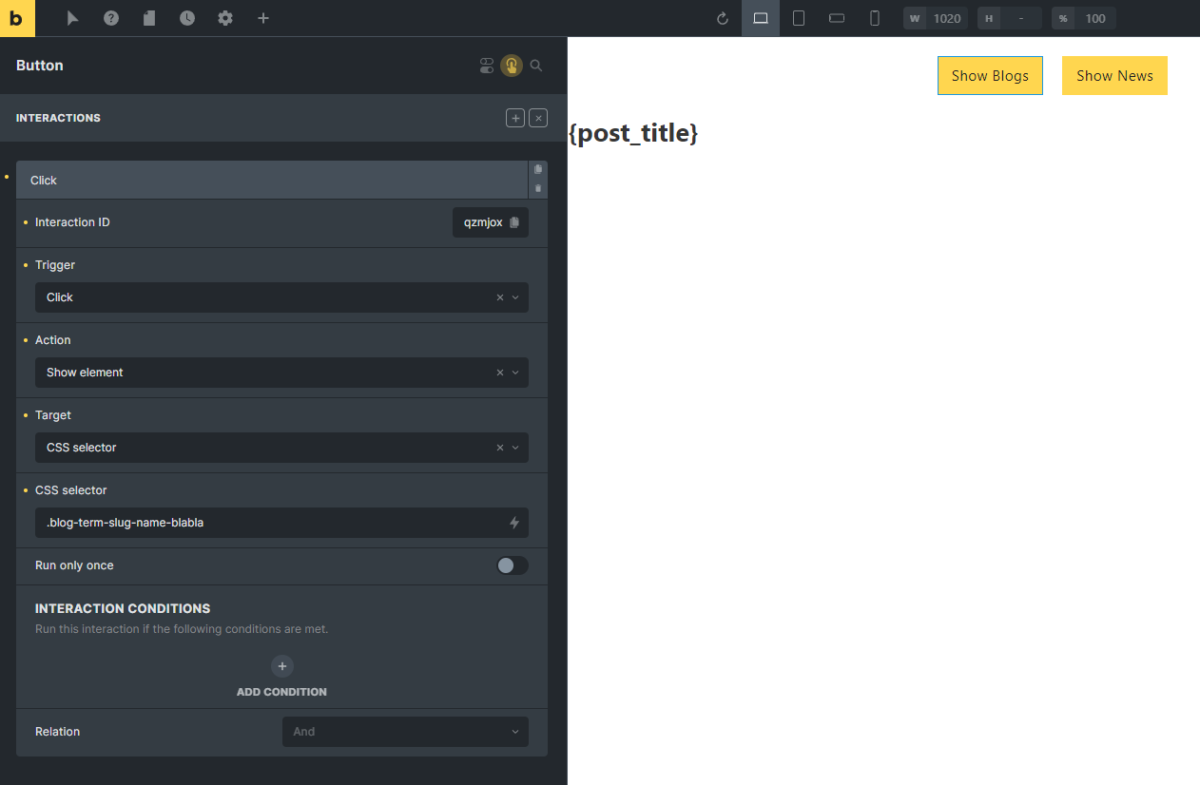Viewport: 1200px width, 785px height.
Task: Click the Help question mark icon
Action: [x=111, y=18]
